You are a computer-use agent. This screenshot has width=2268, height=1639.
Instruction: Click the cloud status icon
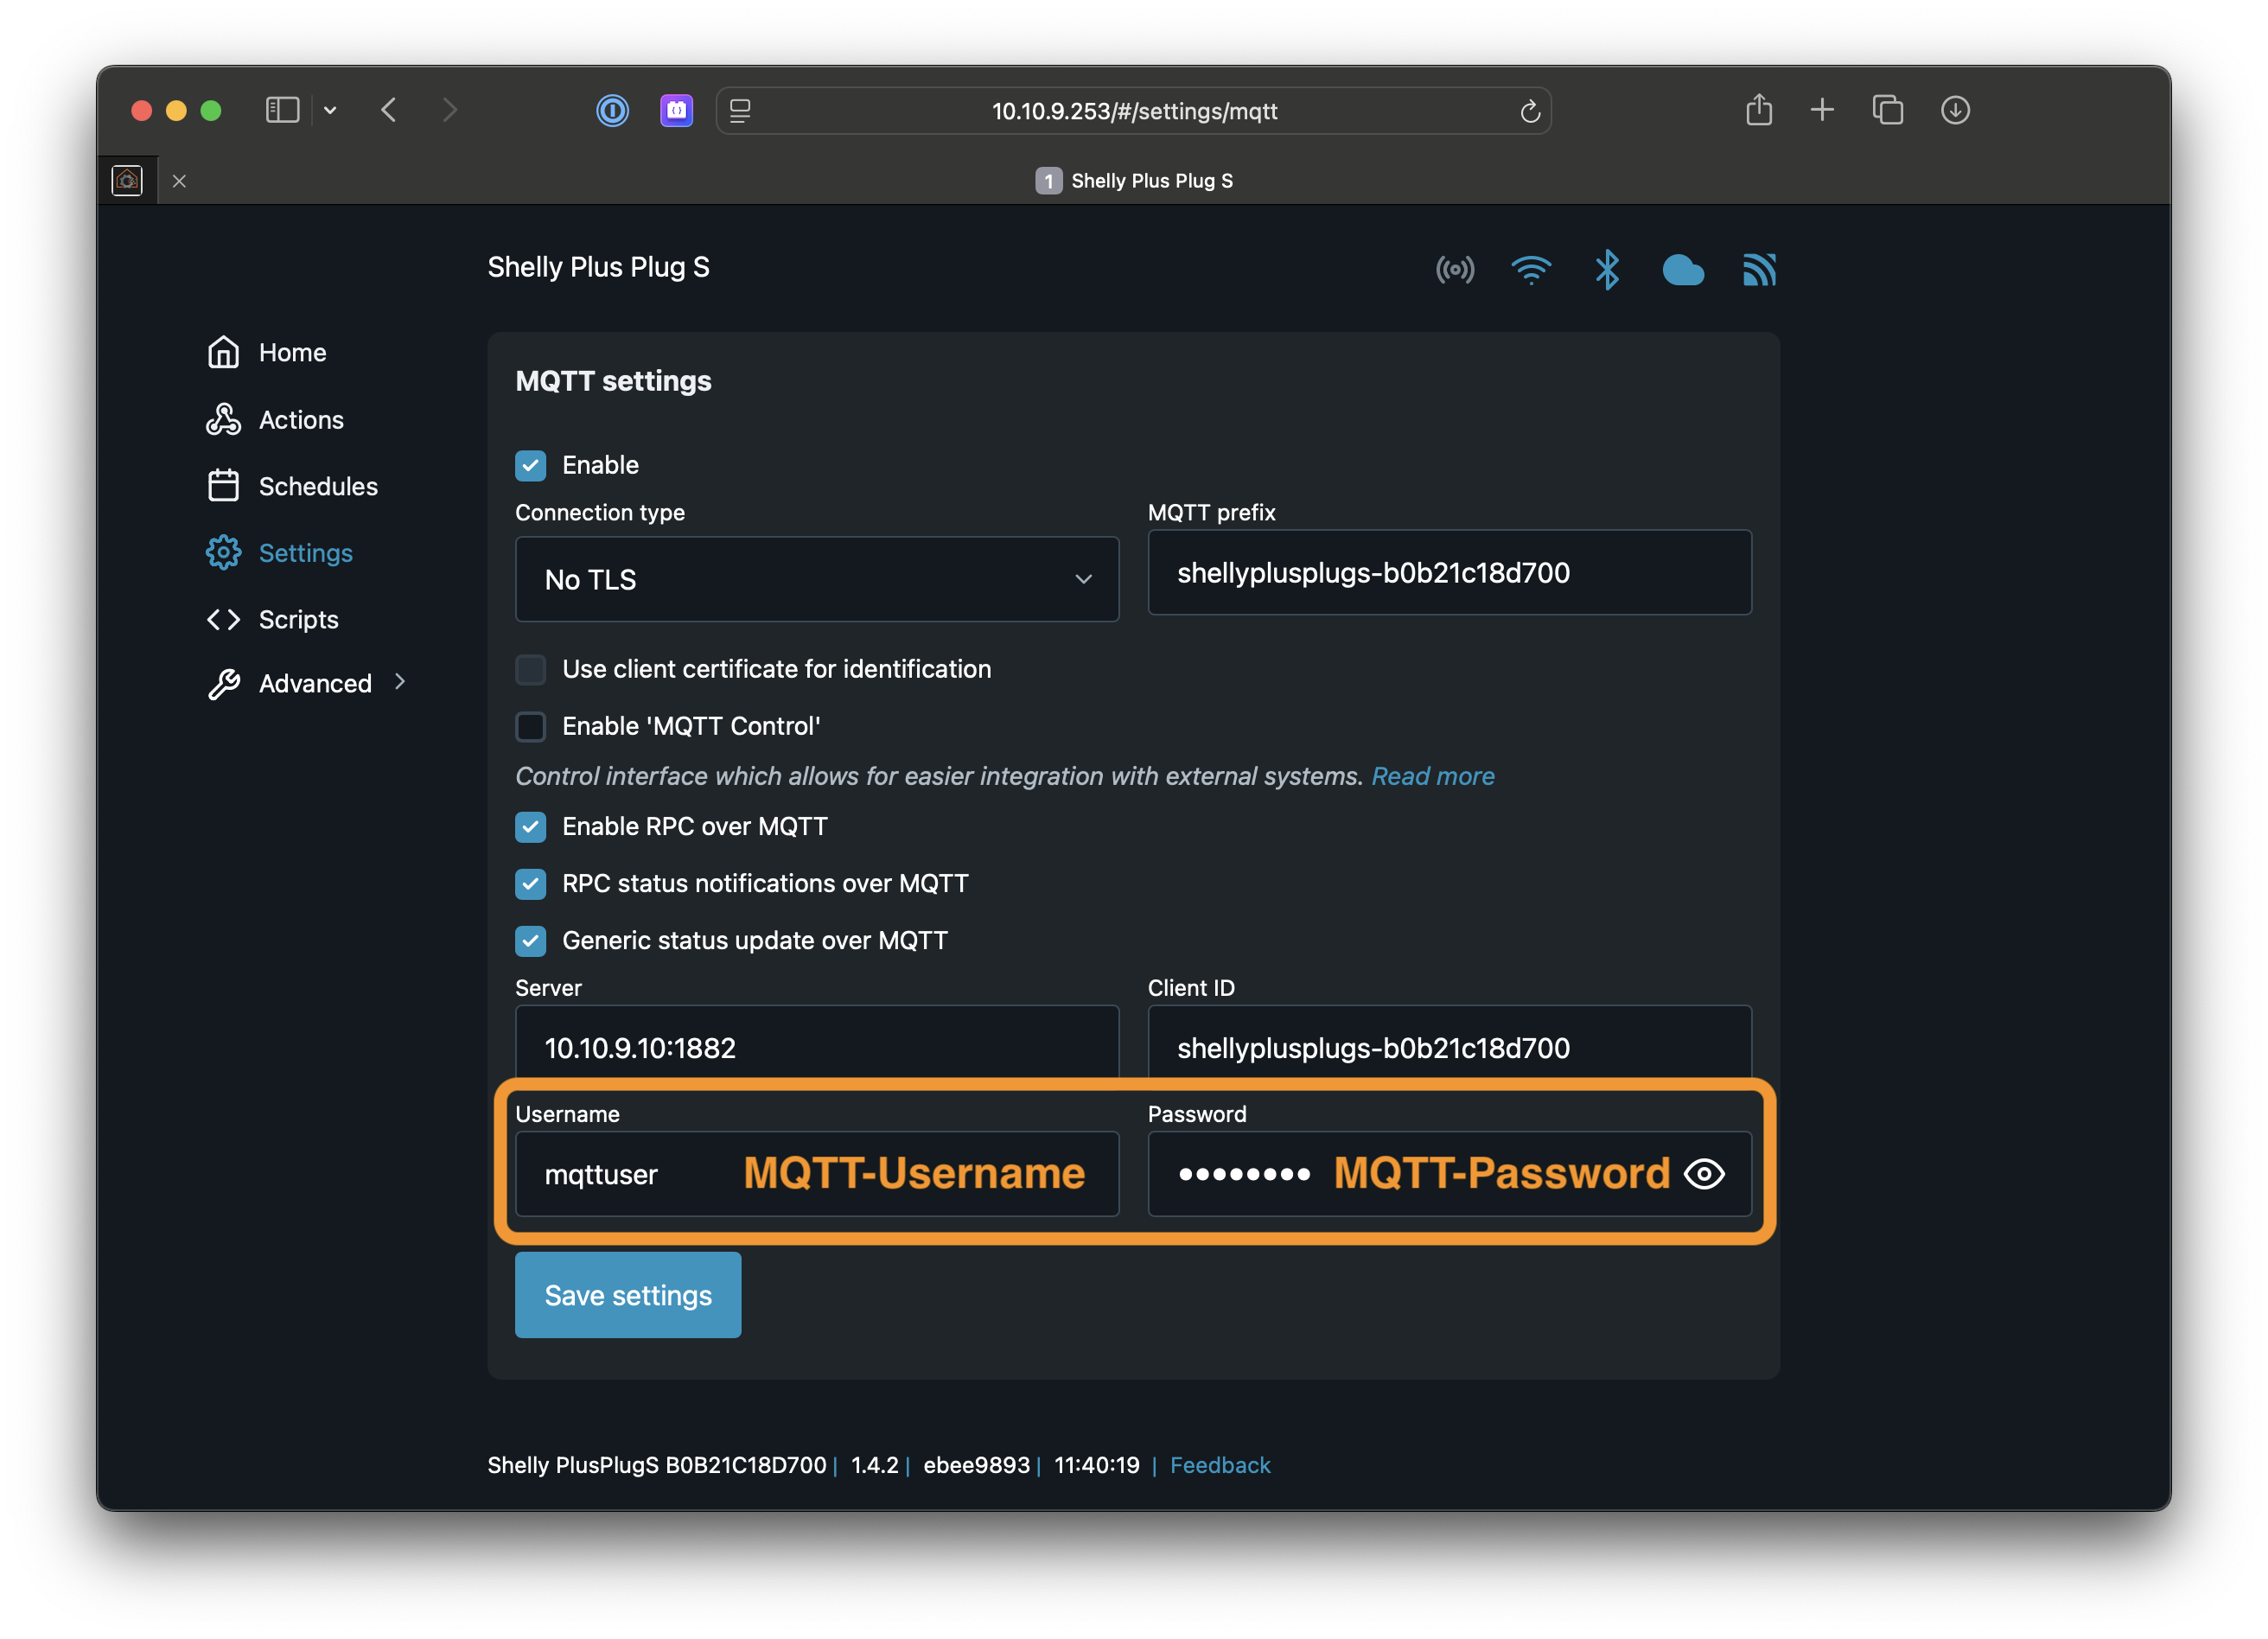(1683, 270)
